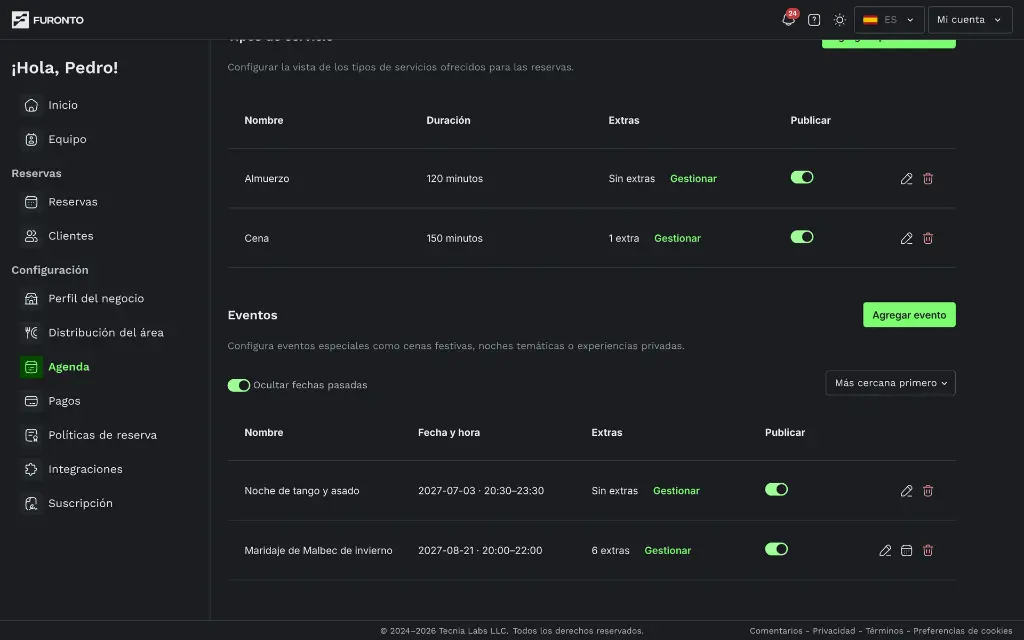This screenshot has width=1024, height=640.
Task: Click '2027-07-03 · 20:30–23:30' date cell
Action: point(481,490)
